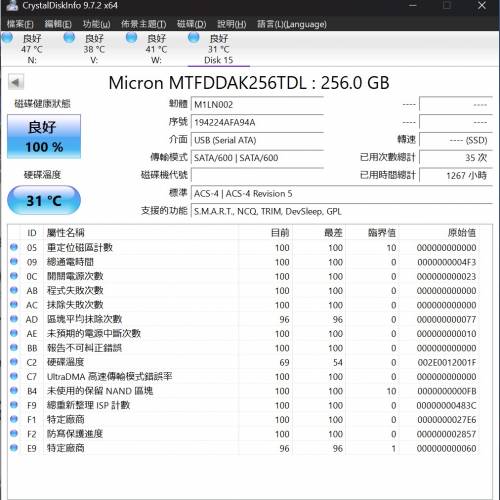
Task: Click status dot of attribute AE row
Action: click(x=14, y=333)
